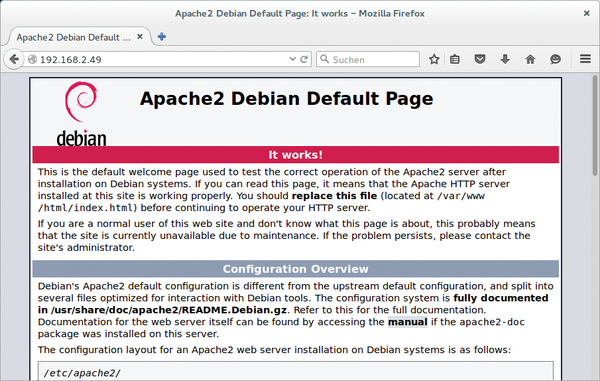Screen dimensions: 600x381
Task: Click the "fully documented" bold text
Action: click(501, 298)
